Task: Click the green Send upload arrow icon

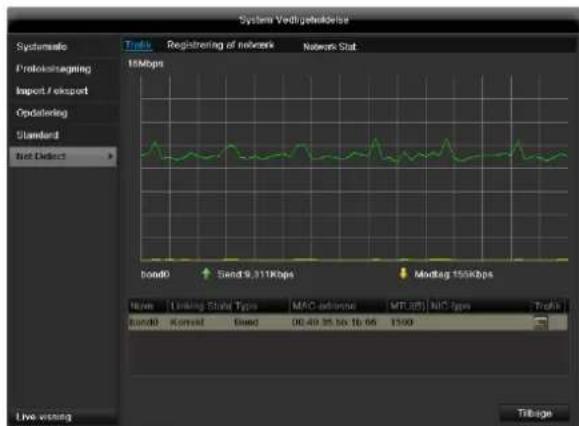Action: click(x=206, y=274)
